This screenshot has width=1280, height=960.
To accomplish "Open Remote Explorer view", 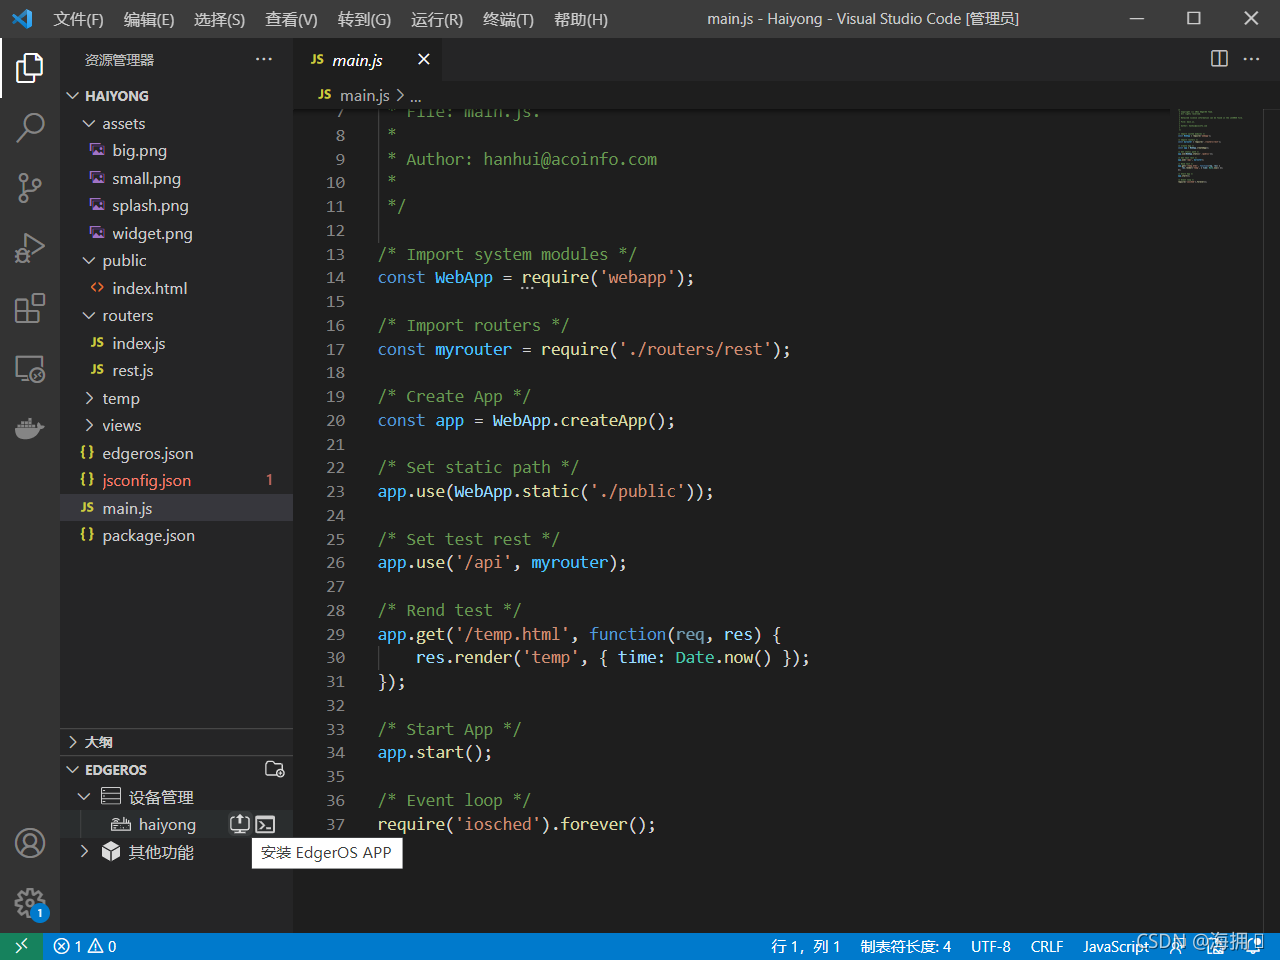I will click(30, 369).
